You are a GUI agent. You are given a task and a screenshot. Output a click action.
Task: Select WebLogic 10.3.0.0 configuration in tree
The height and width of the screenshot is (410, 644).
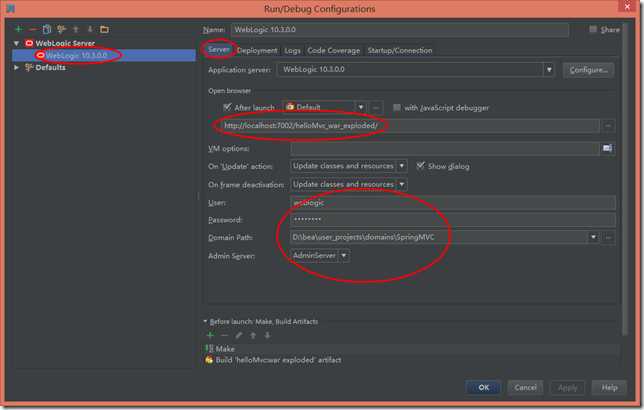104,55
